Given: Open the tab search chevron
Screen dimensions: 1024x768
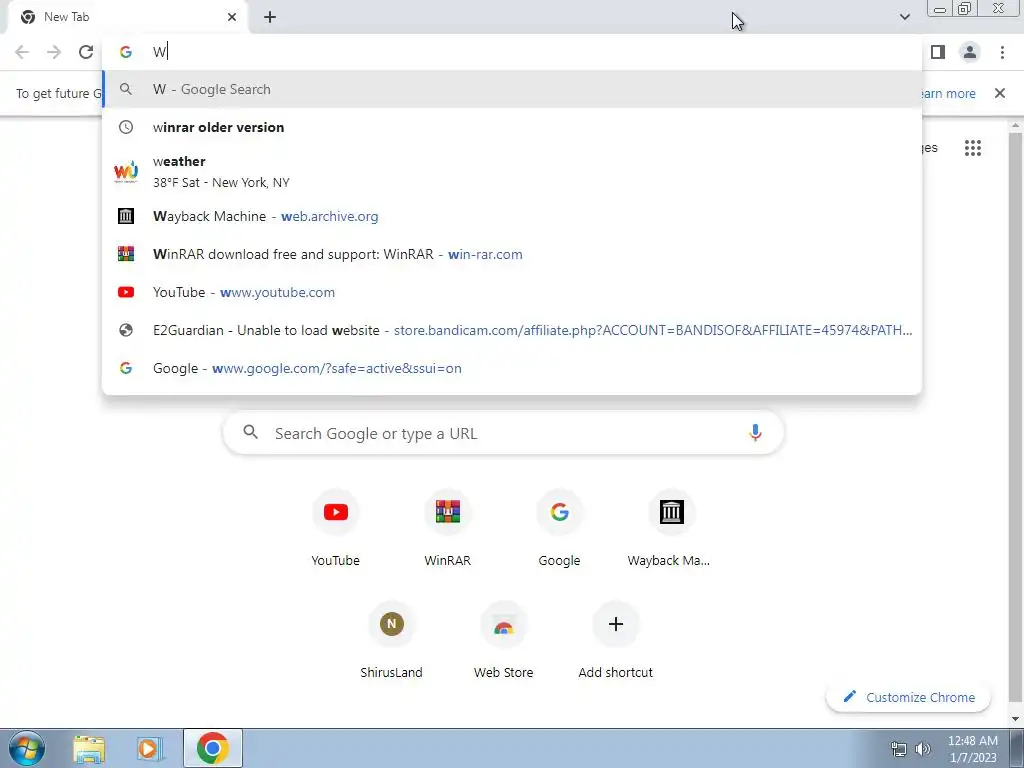Looking at the screenshot, I should coord(904,17).
